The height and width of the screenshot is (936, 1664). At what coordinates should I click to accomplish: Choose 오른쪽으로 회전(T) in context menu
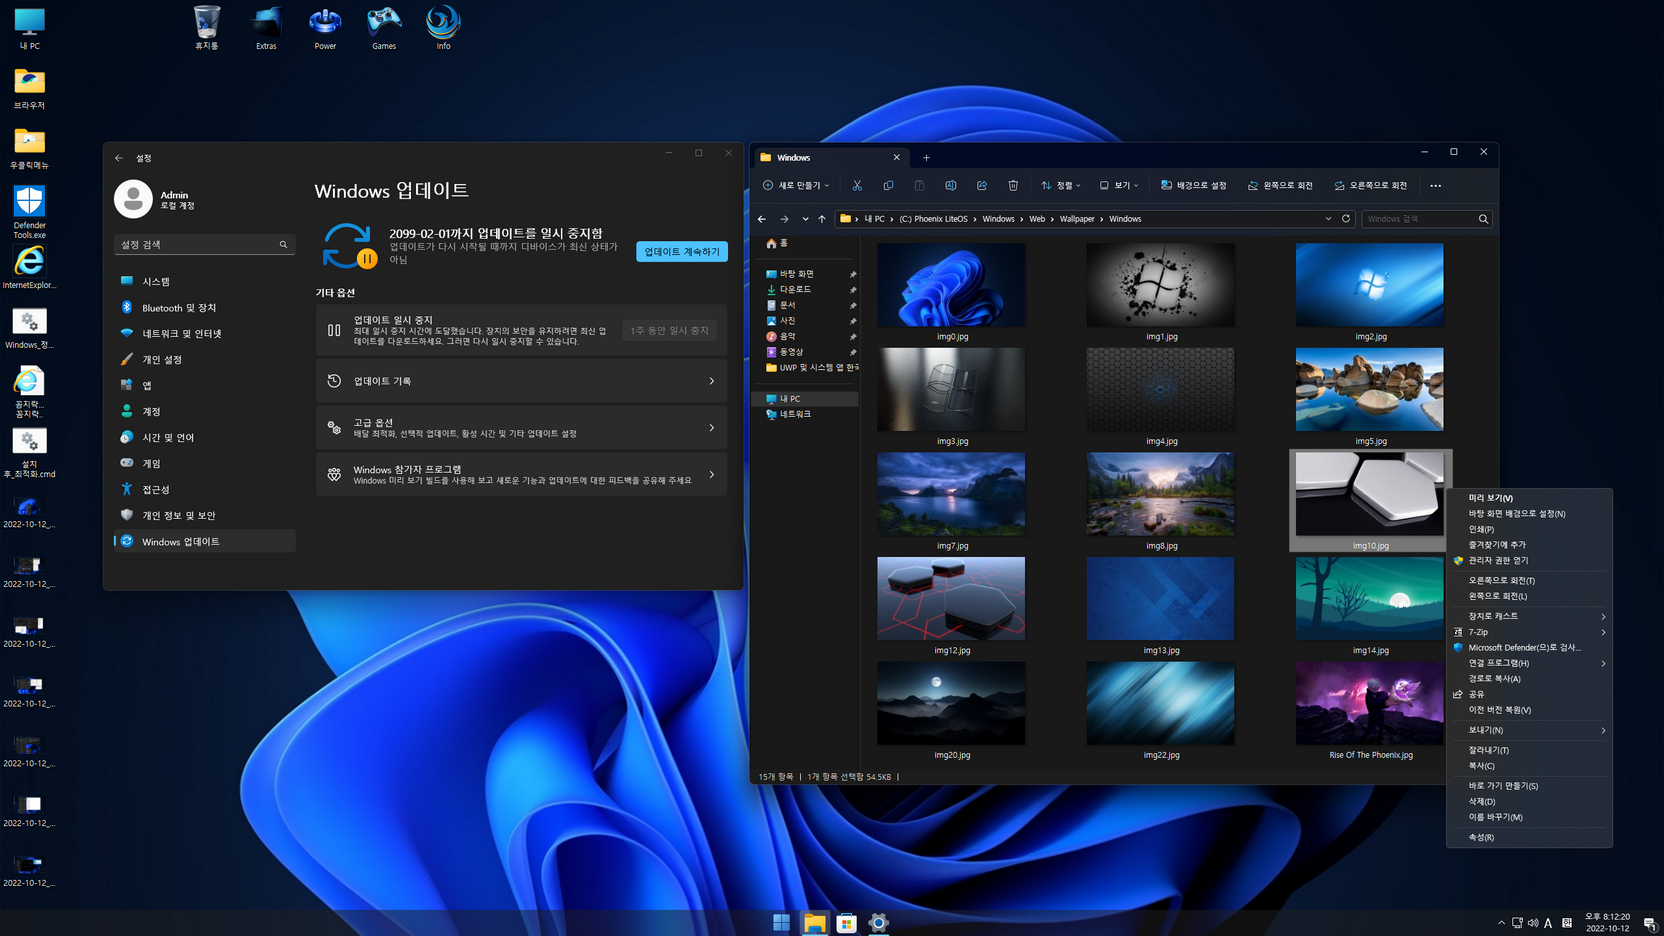coord(1529,580)
